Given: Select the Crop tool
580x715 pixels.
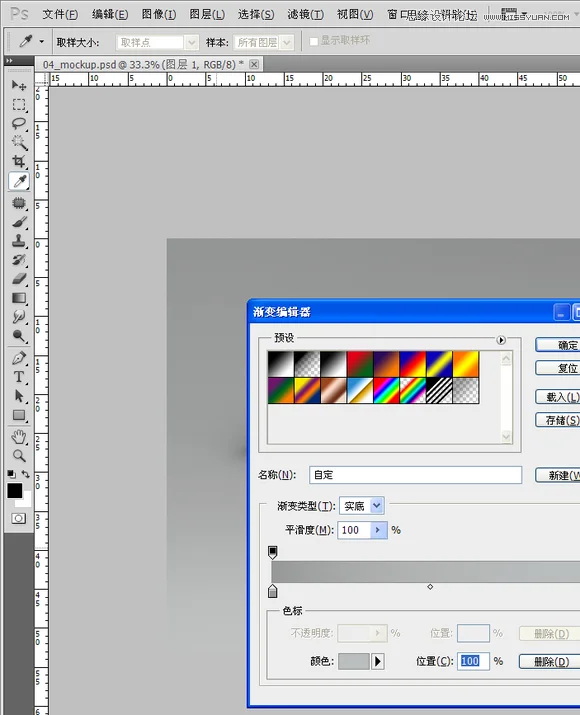Looking at the screenshot, I should [19, 161].
